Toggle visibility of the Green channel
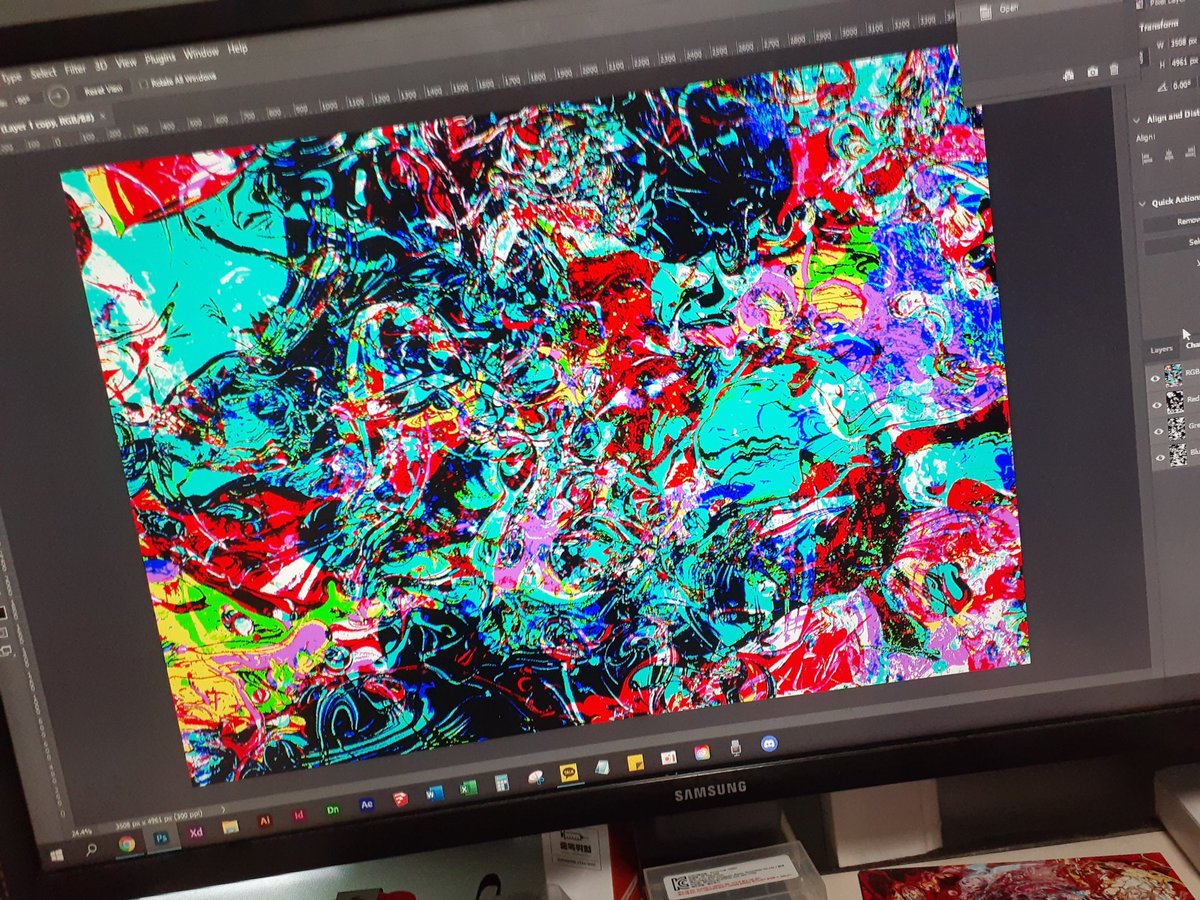This screenshot has width=1200, height=900. 1158,432
